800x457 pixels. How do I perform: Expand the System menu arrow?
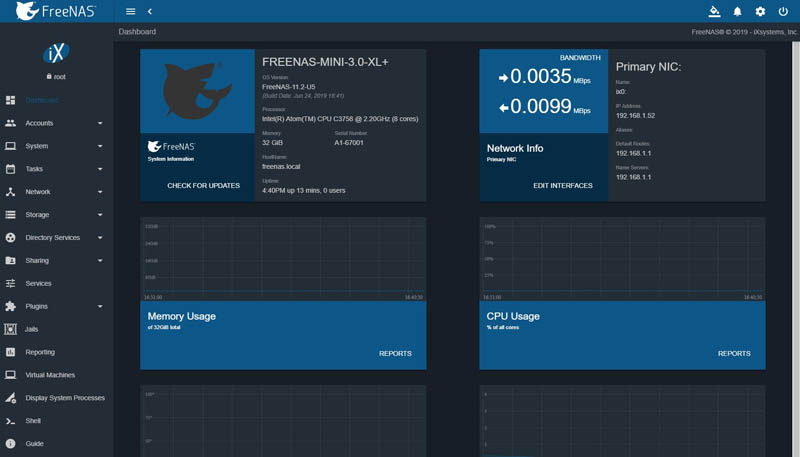click(100, 146)
